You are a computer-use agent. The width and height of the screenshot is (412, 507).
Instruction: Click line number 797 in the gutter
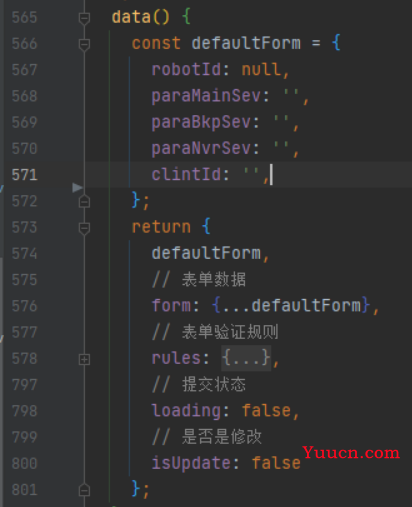pos(24,385)
